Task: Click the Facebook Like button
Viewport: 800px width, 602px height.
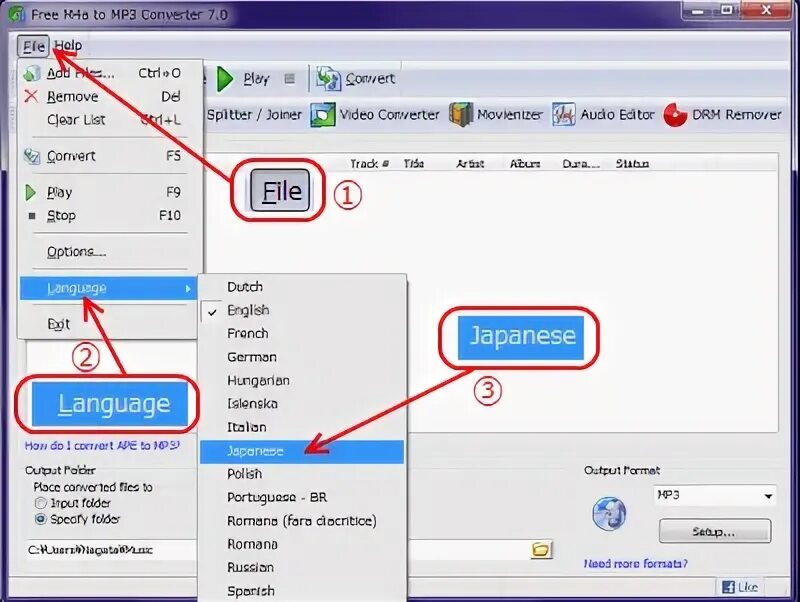Action: pyautogui.click(x=740, y=587)
